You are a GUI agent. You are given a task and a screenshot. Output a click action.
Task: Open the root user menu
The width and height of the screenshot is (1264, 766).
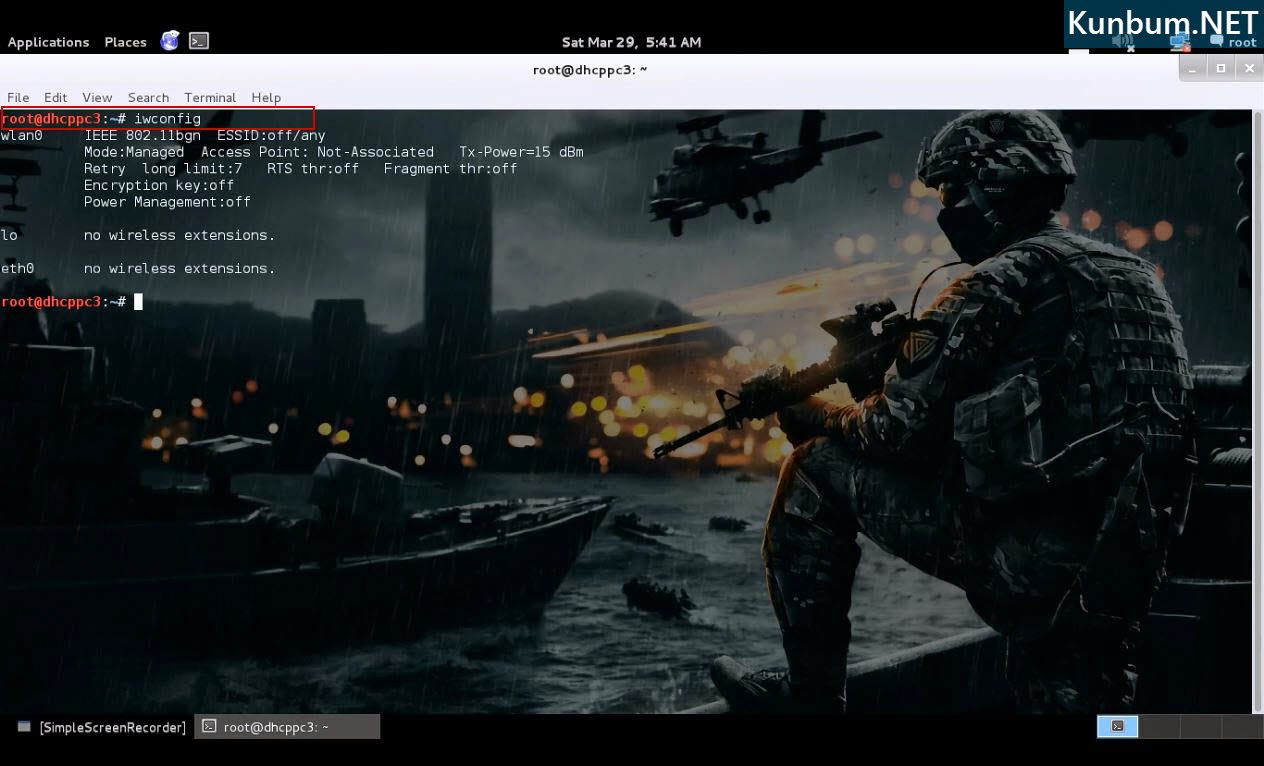(1242, 42)
